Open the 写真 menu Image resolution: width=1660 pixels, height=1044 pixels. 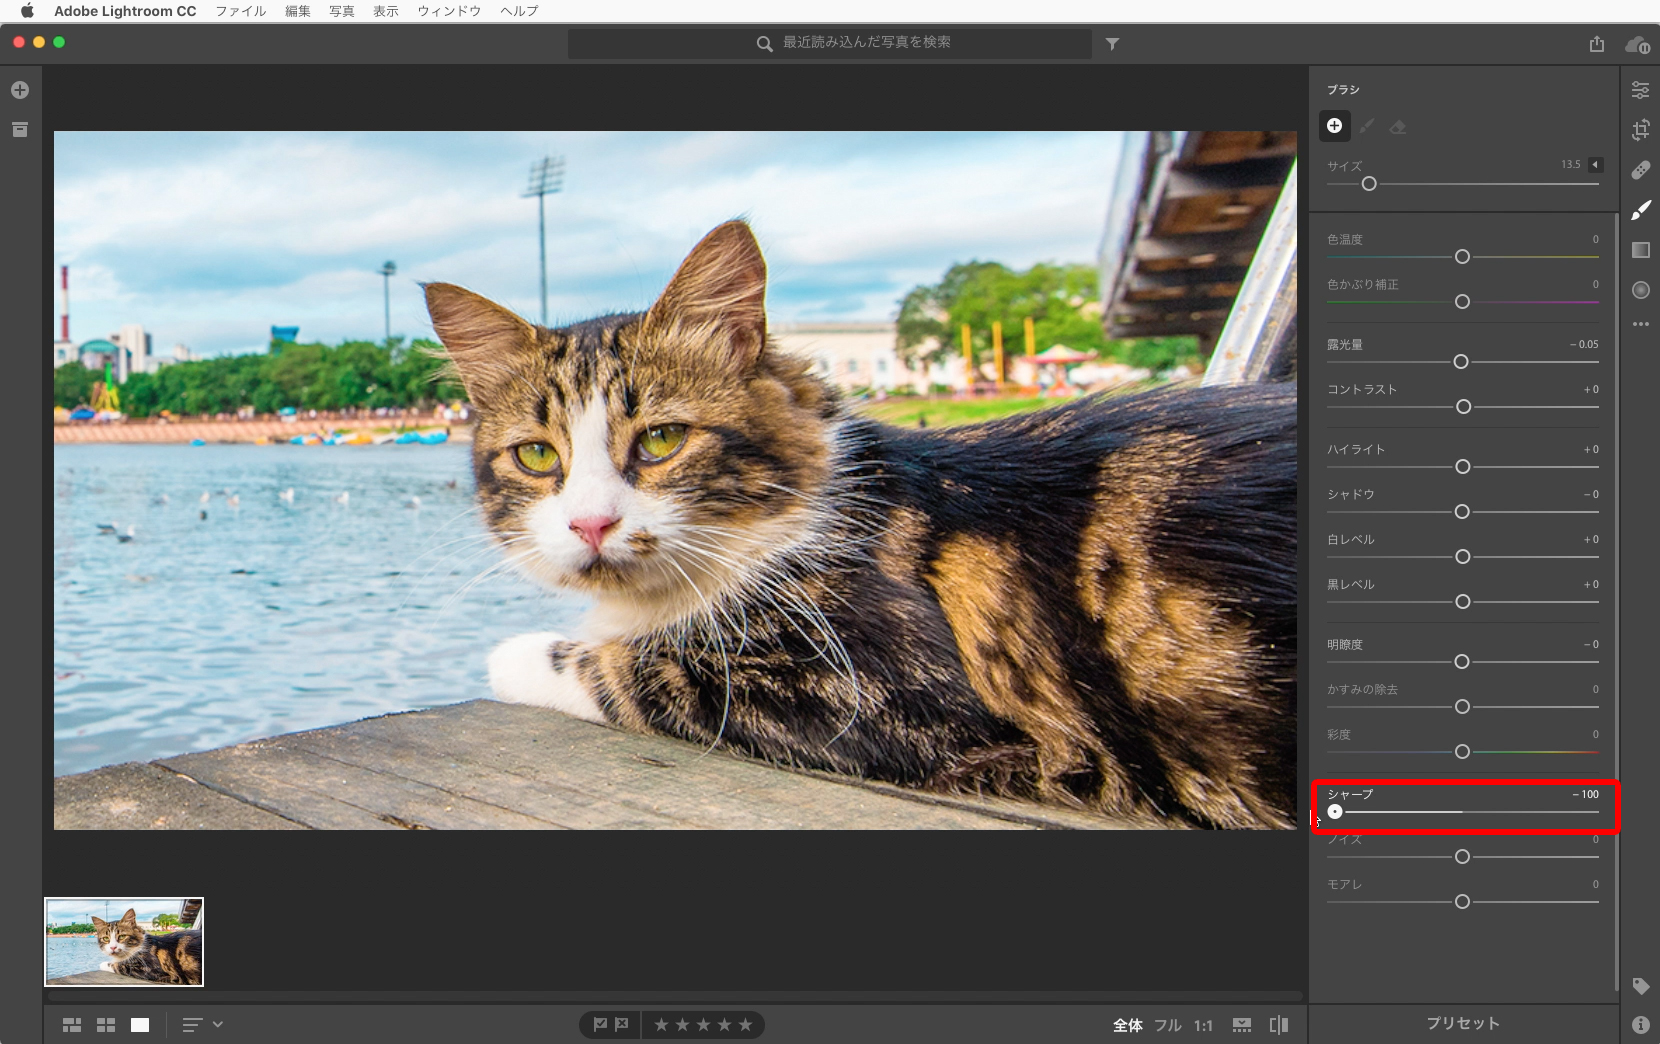(342, 11)
